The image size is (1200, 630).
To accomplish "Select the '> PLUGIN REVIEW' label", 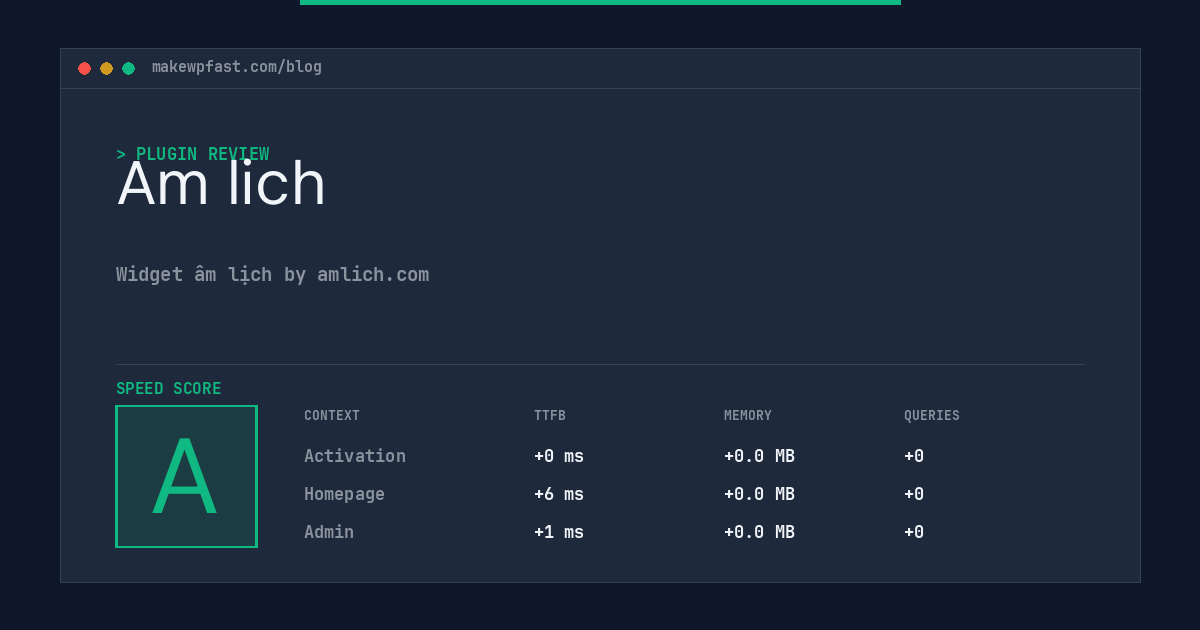I will click(x=193, y=154).
